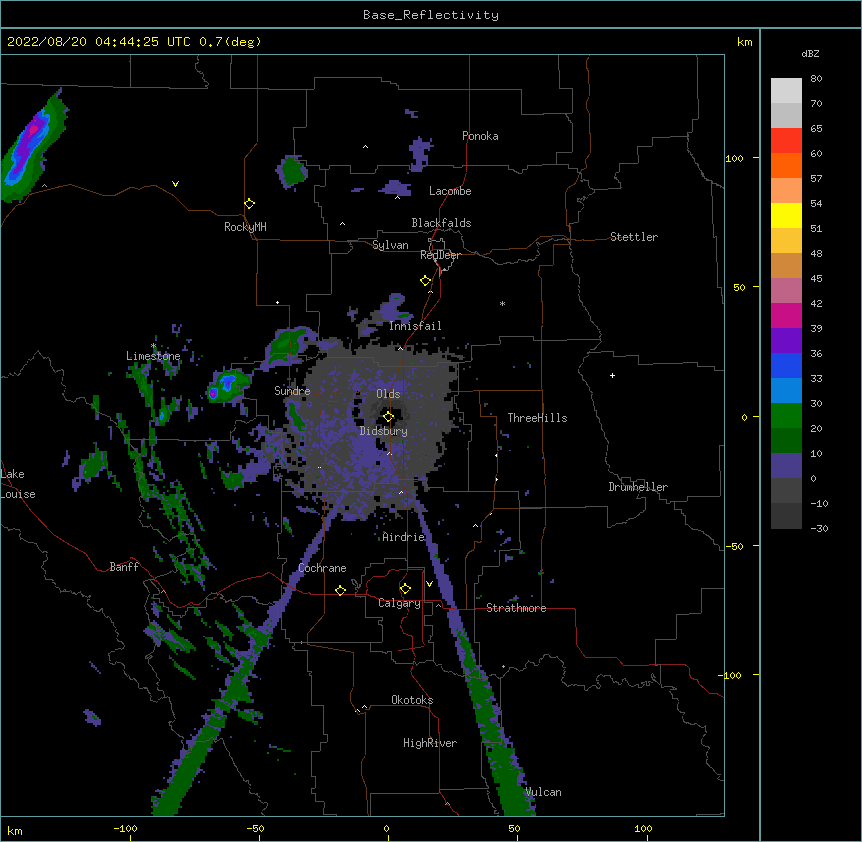Image resolution: width=862 pixels, height=842 pixels.
Task: Click the Okotoks town label
Action: tap(412, 700)
